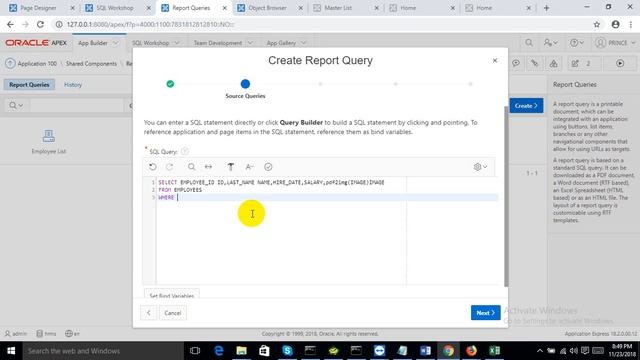Expand the Team Development dropdown arrow
640x360 pixels.
250,43
